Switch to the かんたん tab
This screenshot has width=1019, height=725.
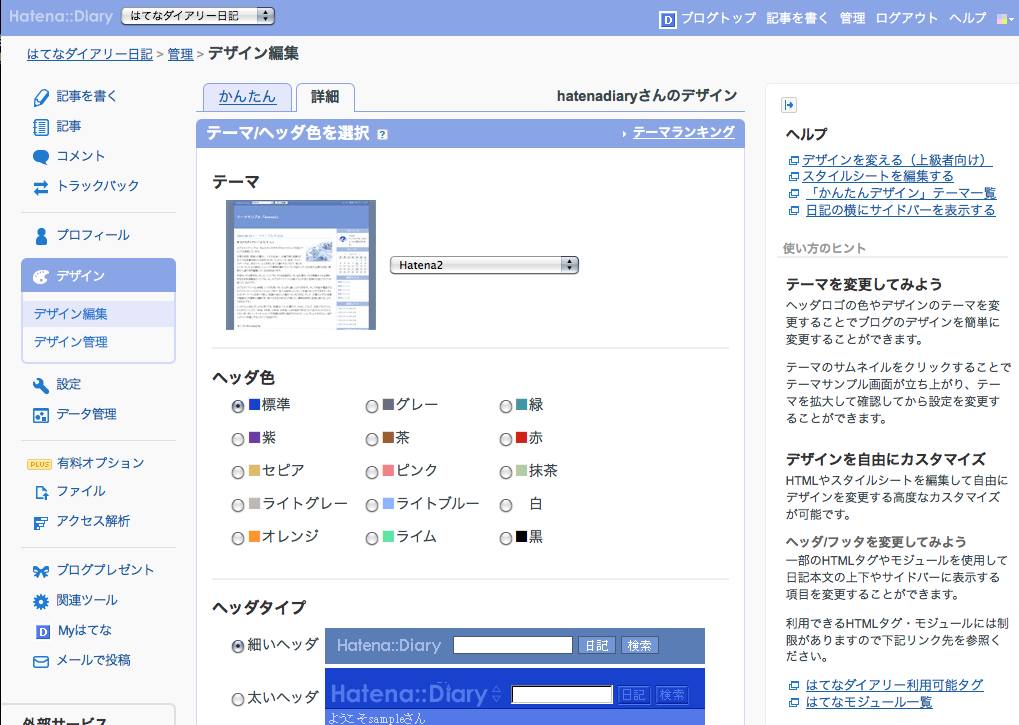point(247,97)
